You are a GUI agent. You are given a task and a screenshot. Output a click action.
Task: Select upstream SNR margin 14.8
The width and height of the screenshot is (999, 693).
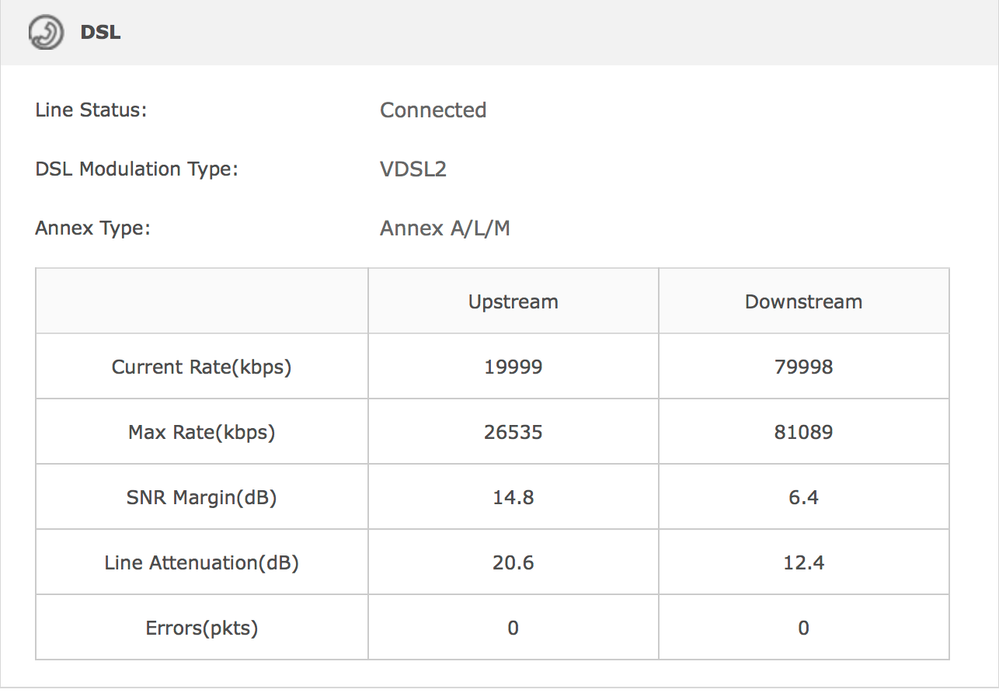(513, 497)
